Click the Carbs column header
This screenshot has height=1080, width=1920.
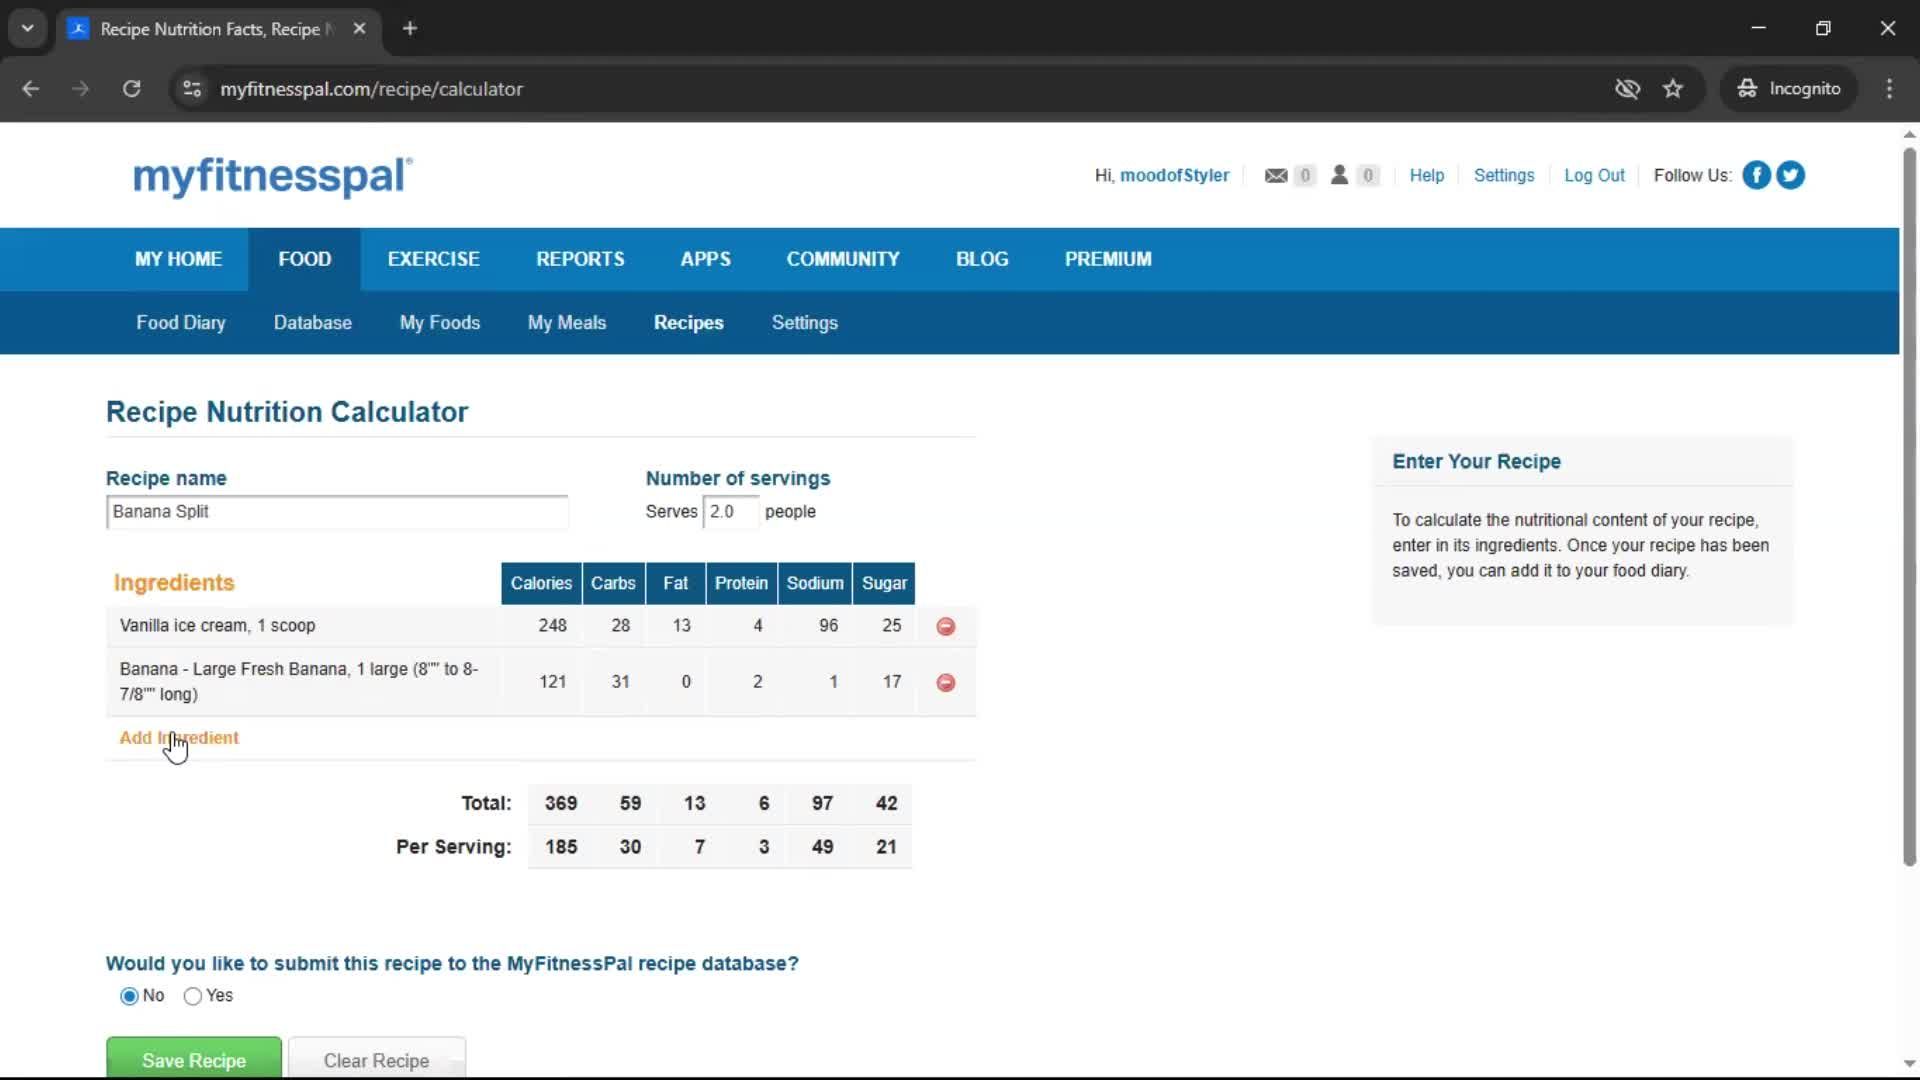coord(613,583)
